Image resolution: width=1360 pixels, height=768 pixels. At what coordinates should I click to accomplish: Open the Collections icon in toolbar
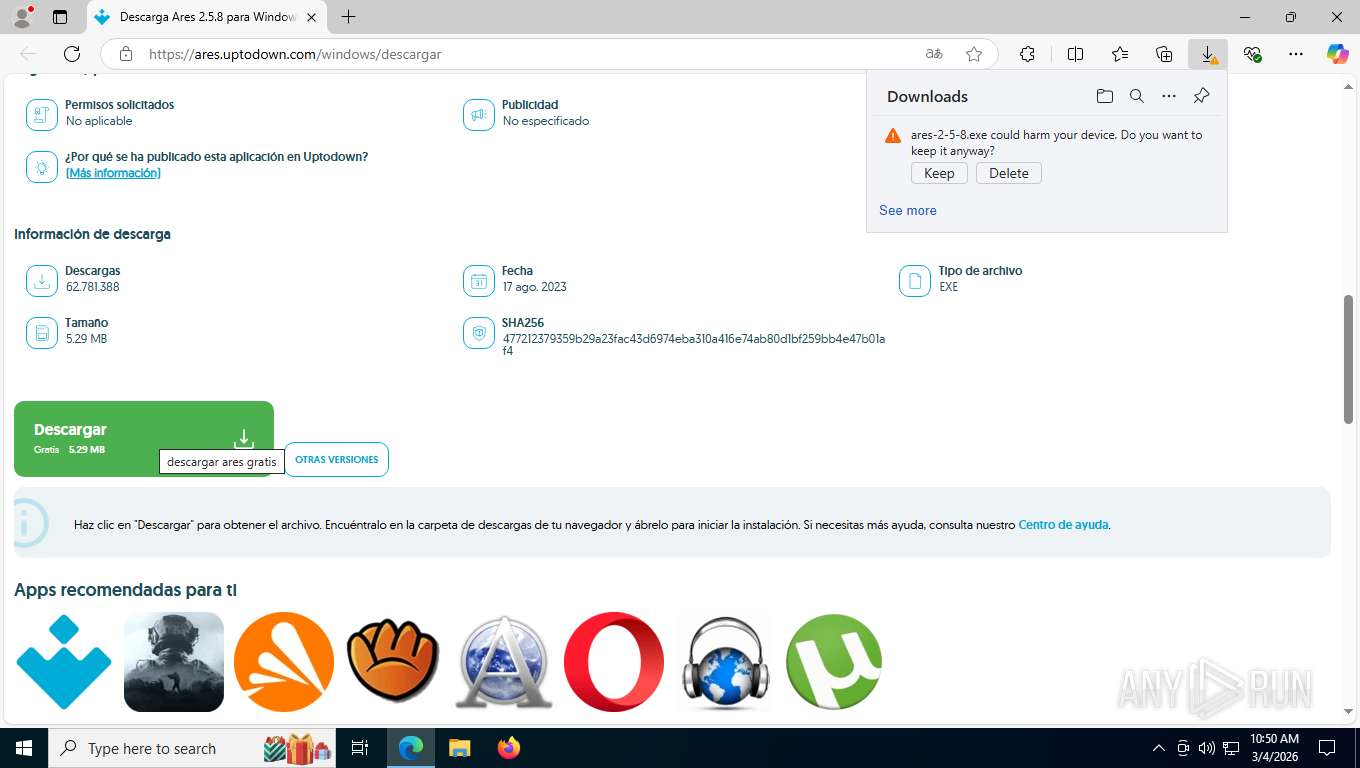click(1164, 54)
